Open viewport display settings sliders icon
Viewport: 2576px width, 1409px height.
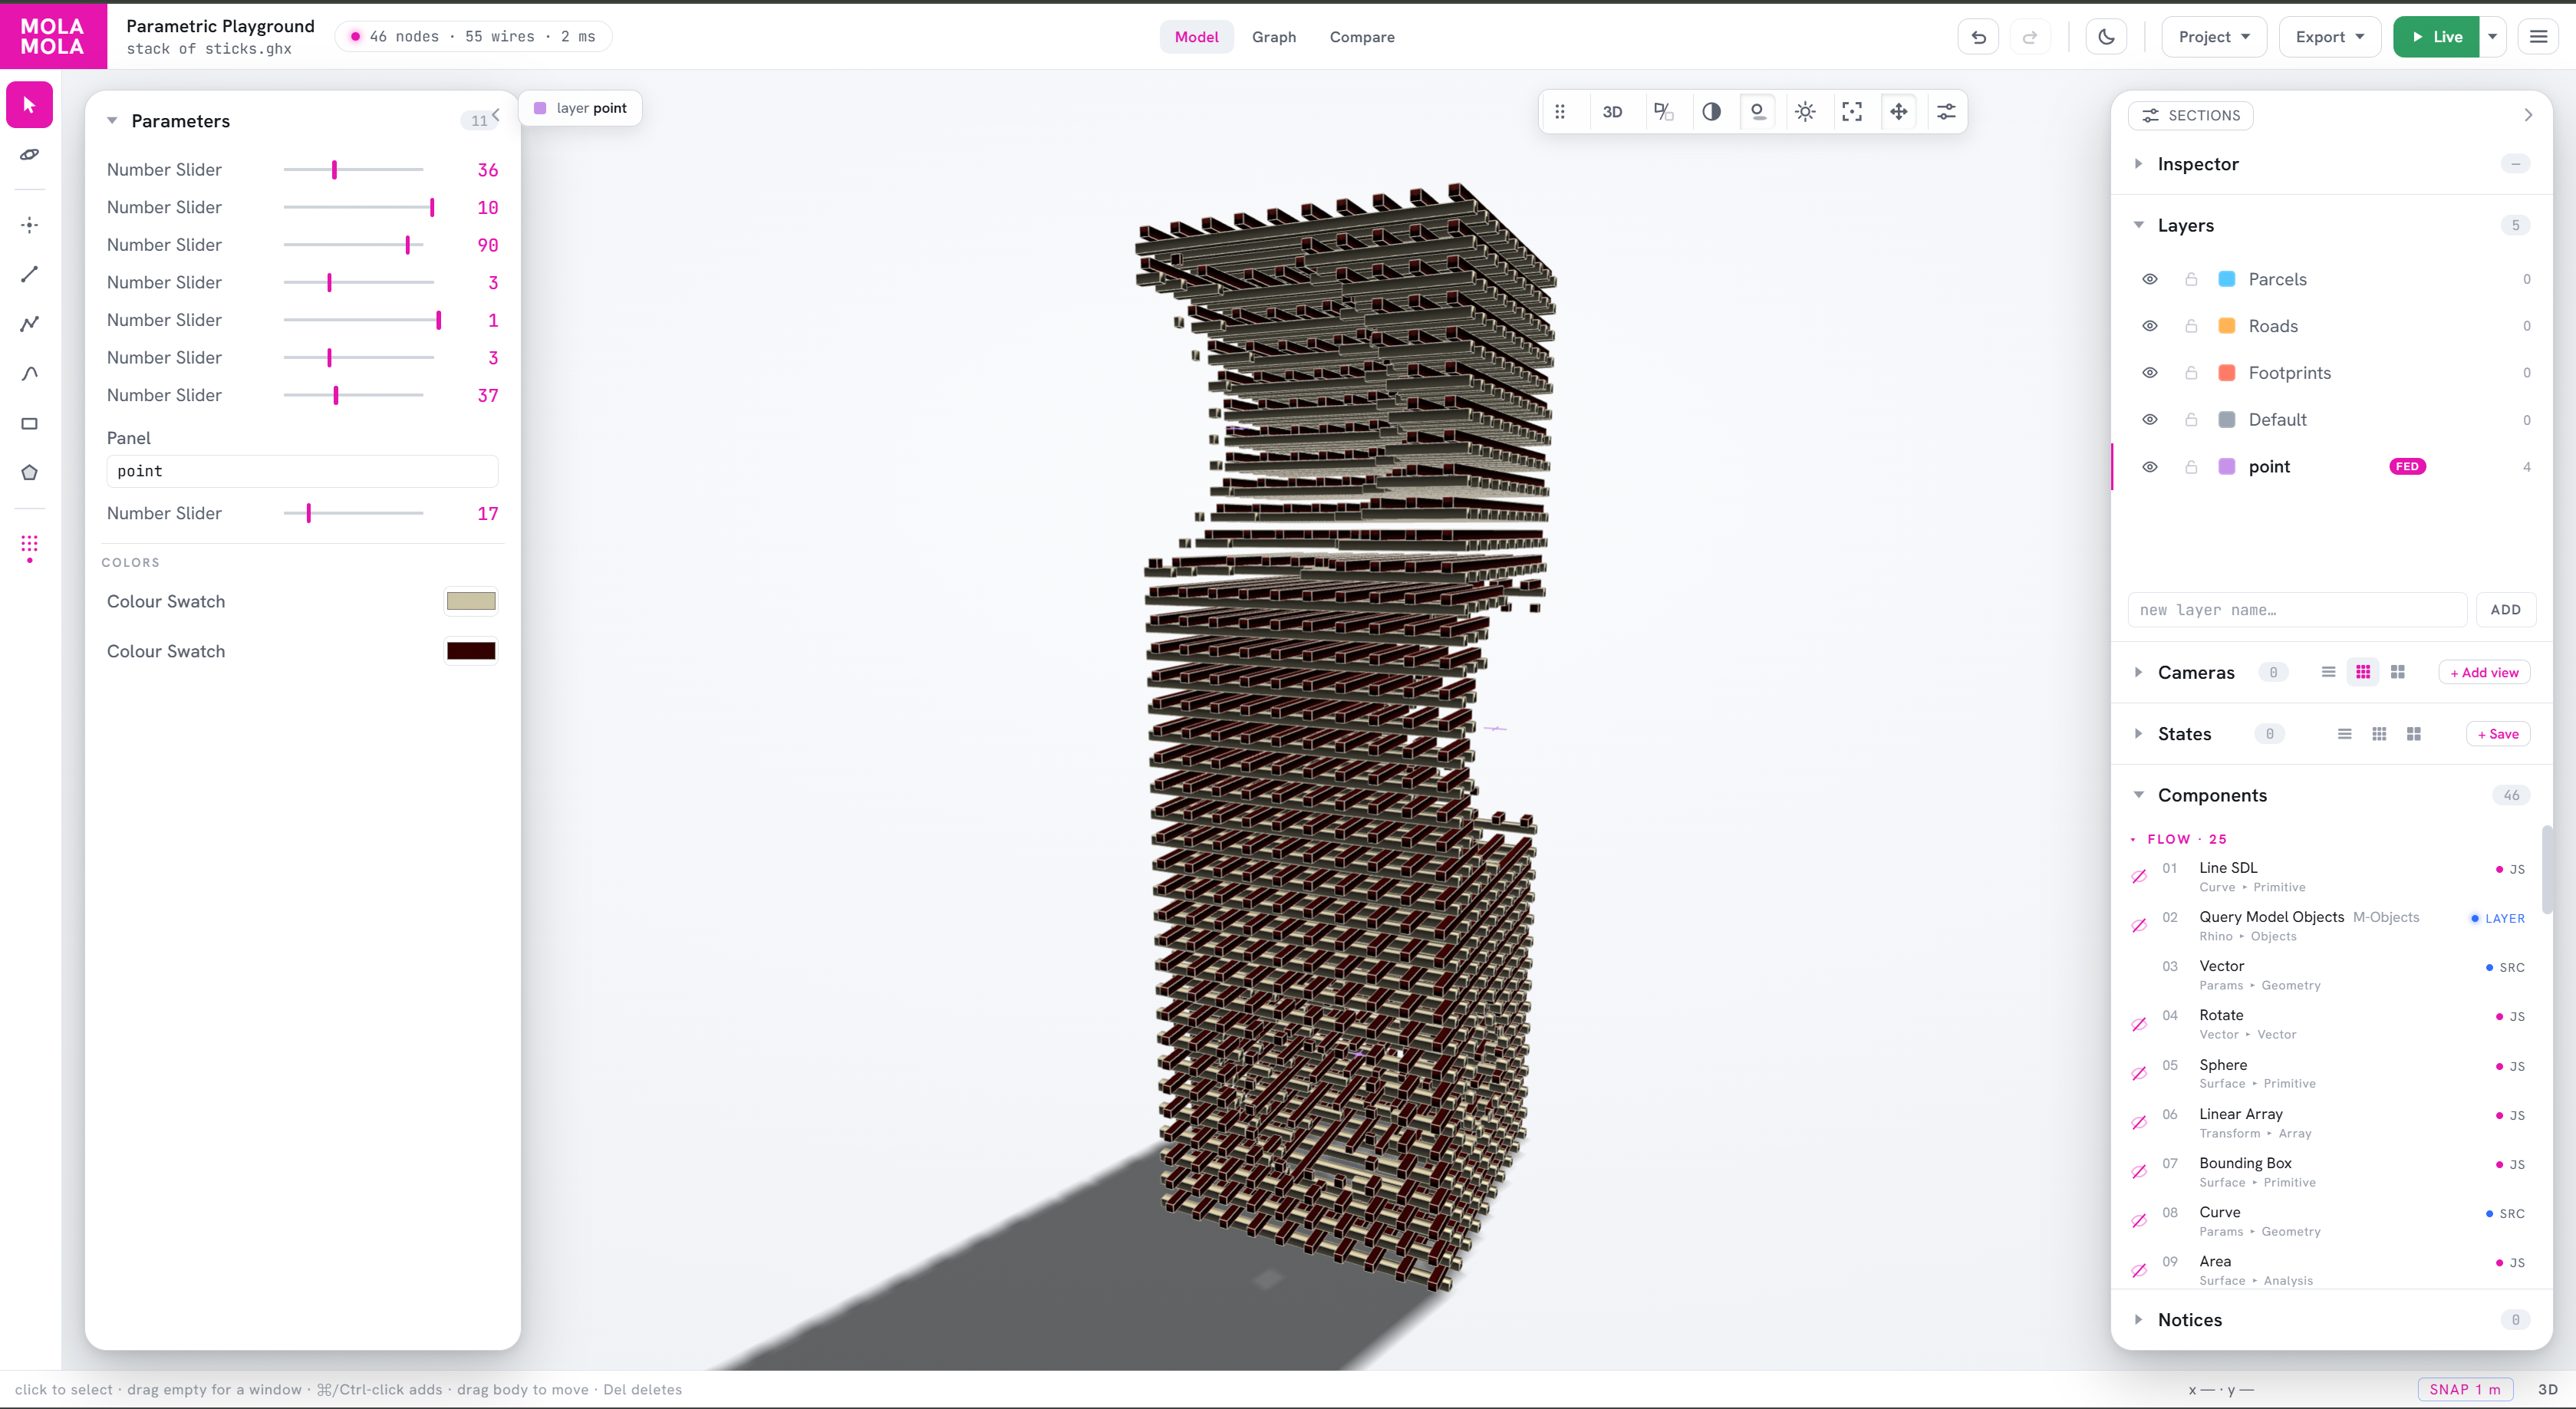tap(1946, 112)
